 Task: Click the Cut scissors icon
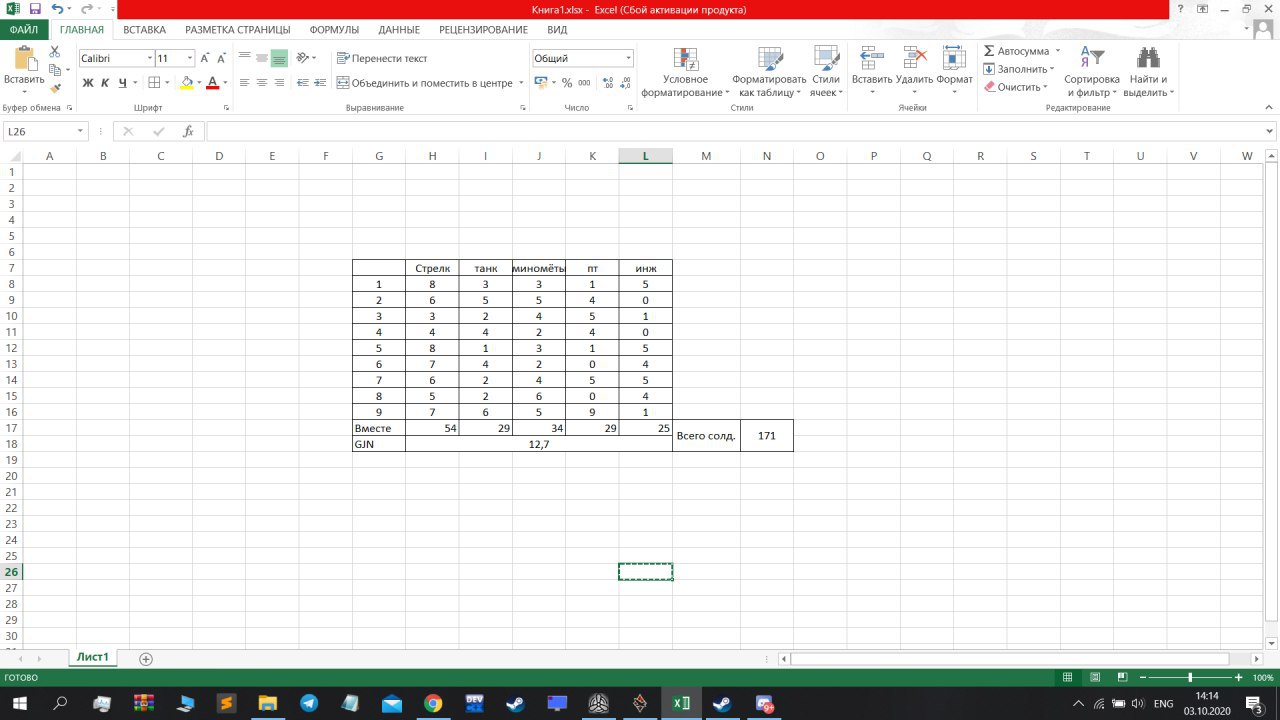54,51
